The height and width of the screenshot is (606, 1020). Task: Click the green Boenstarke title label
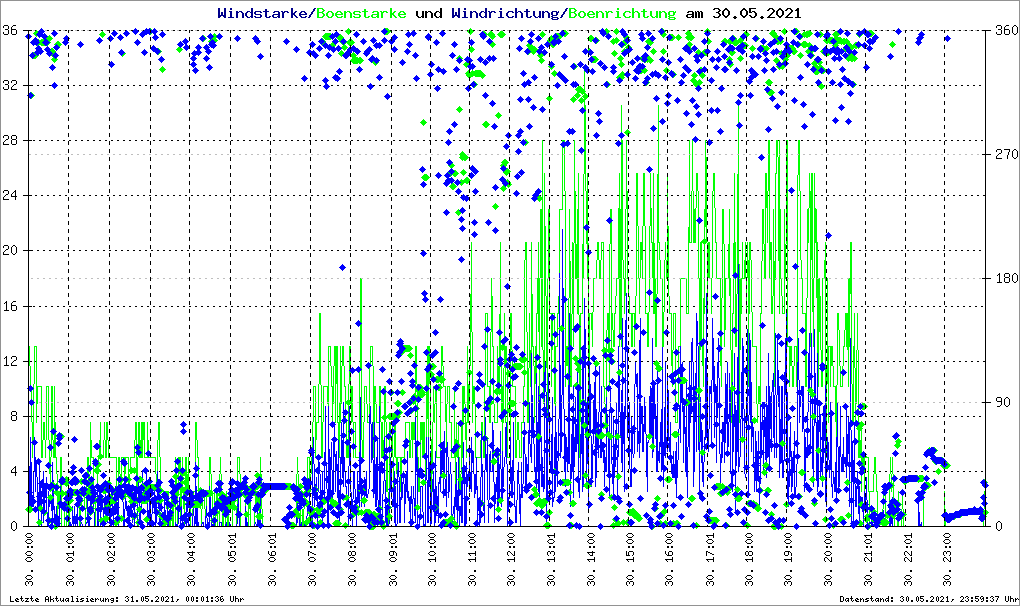click(361, 14)
